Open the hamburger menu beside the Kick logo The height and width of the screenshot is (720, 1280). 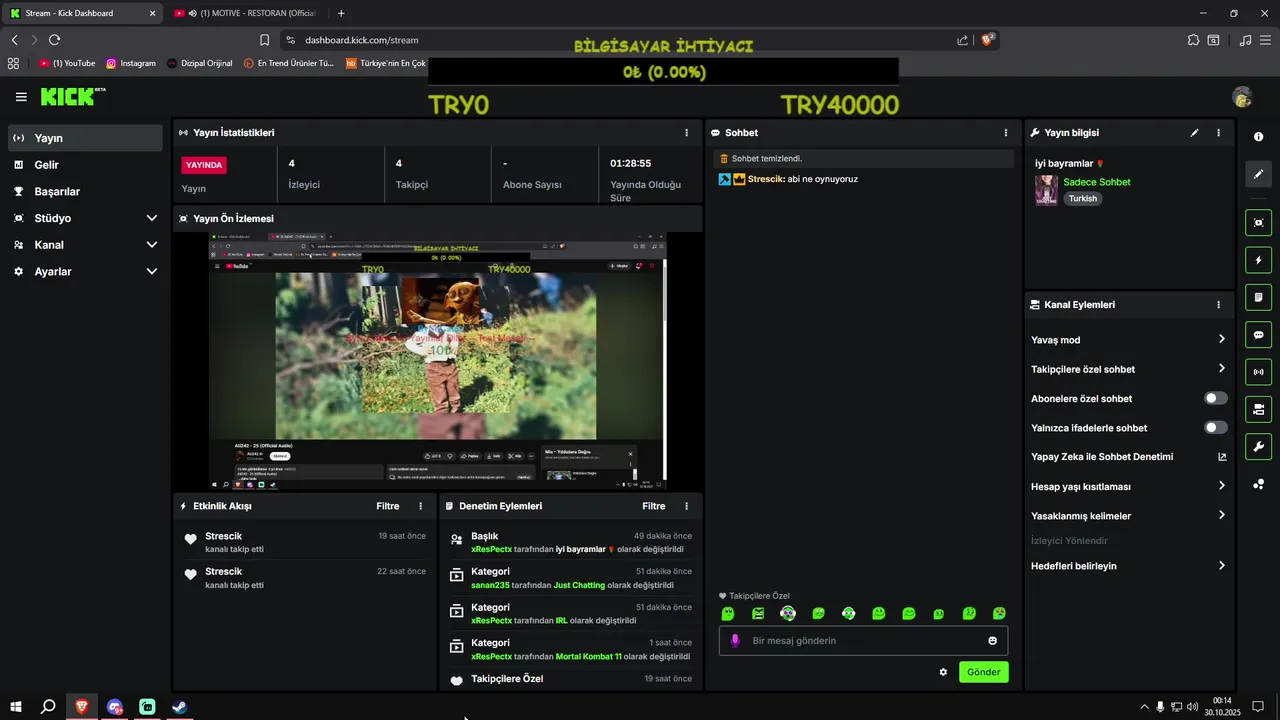pyautogui.click(x=21, y=97)
